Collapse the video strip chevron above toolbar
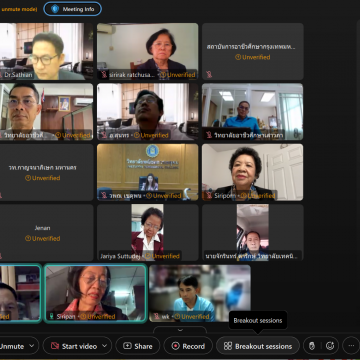The height and width of the screenshot is (360, 360). pyautogui.click(x=180, y=330)
